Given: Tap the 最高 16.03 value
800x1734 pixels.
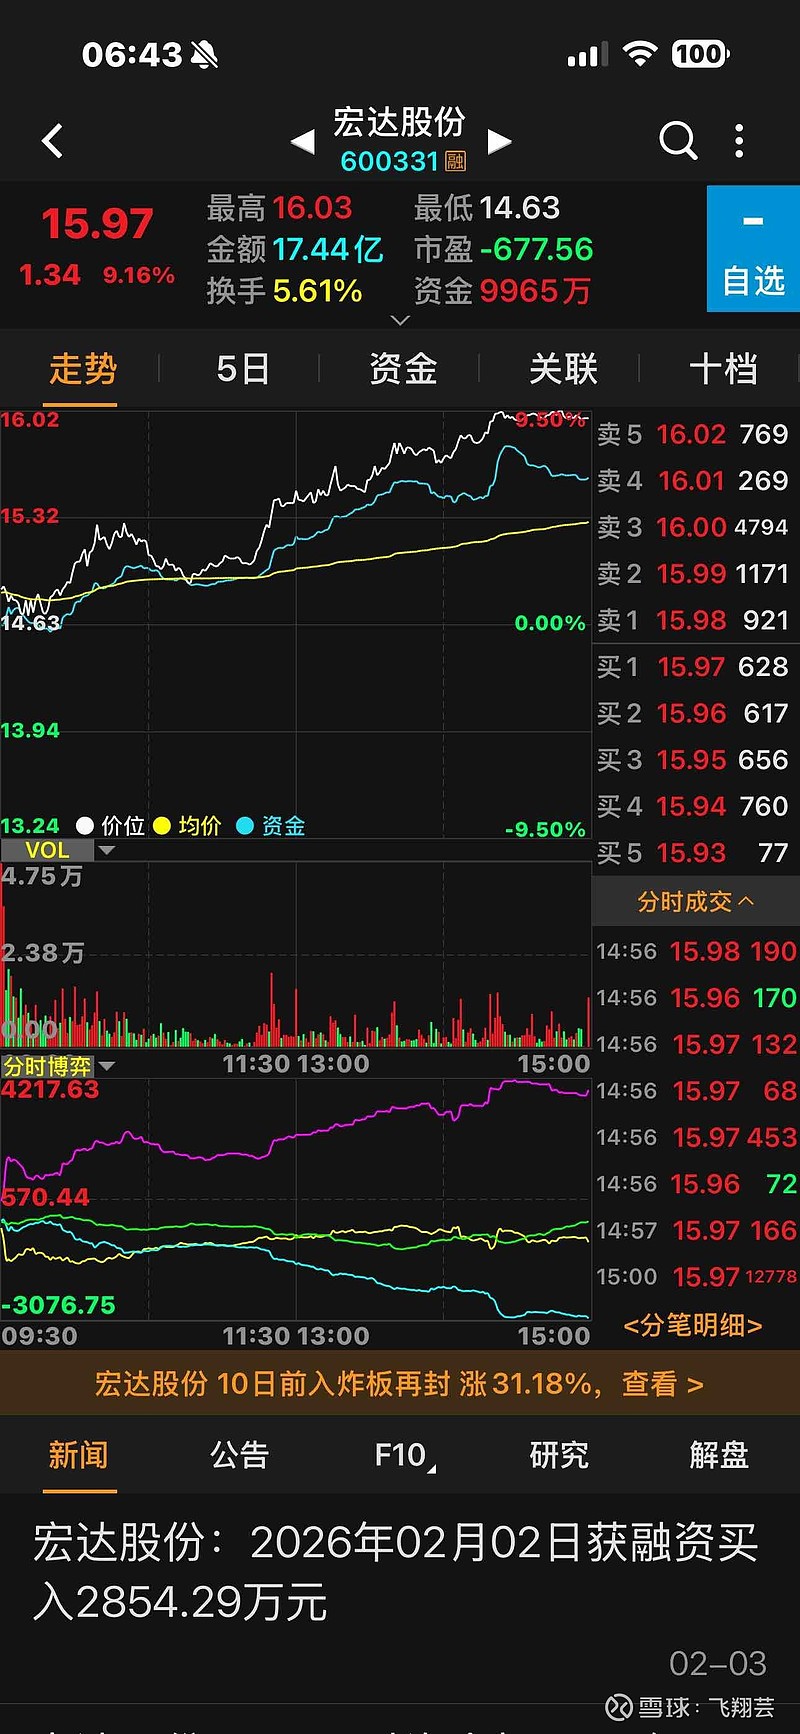Looking at the screenshot, I should click(x=312, y=208).
